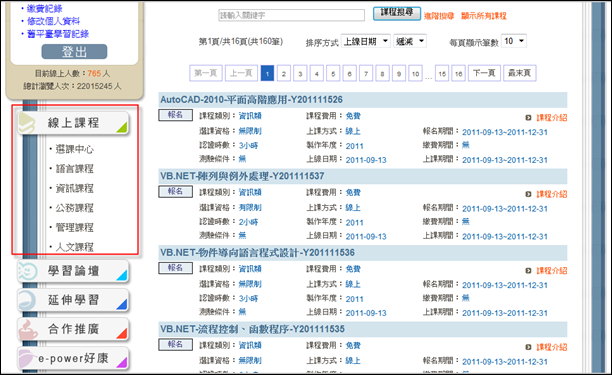Viewport: 612px width, 375px height.
Task: Open the 上線日期 sort-by dropdown
Action: pyautogui.click(x=366, y=41)
